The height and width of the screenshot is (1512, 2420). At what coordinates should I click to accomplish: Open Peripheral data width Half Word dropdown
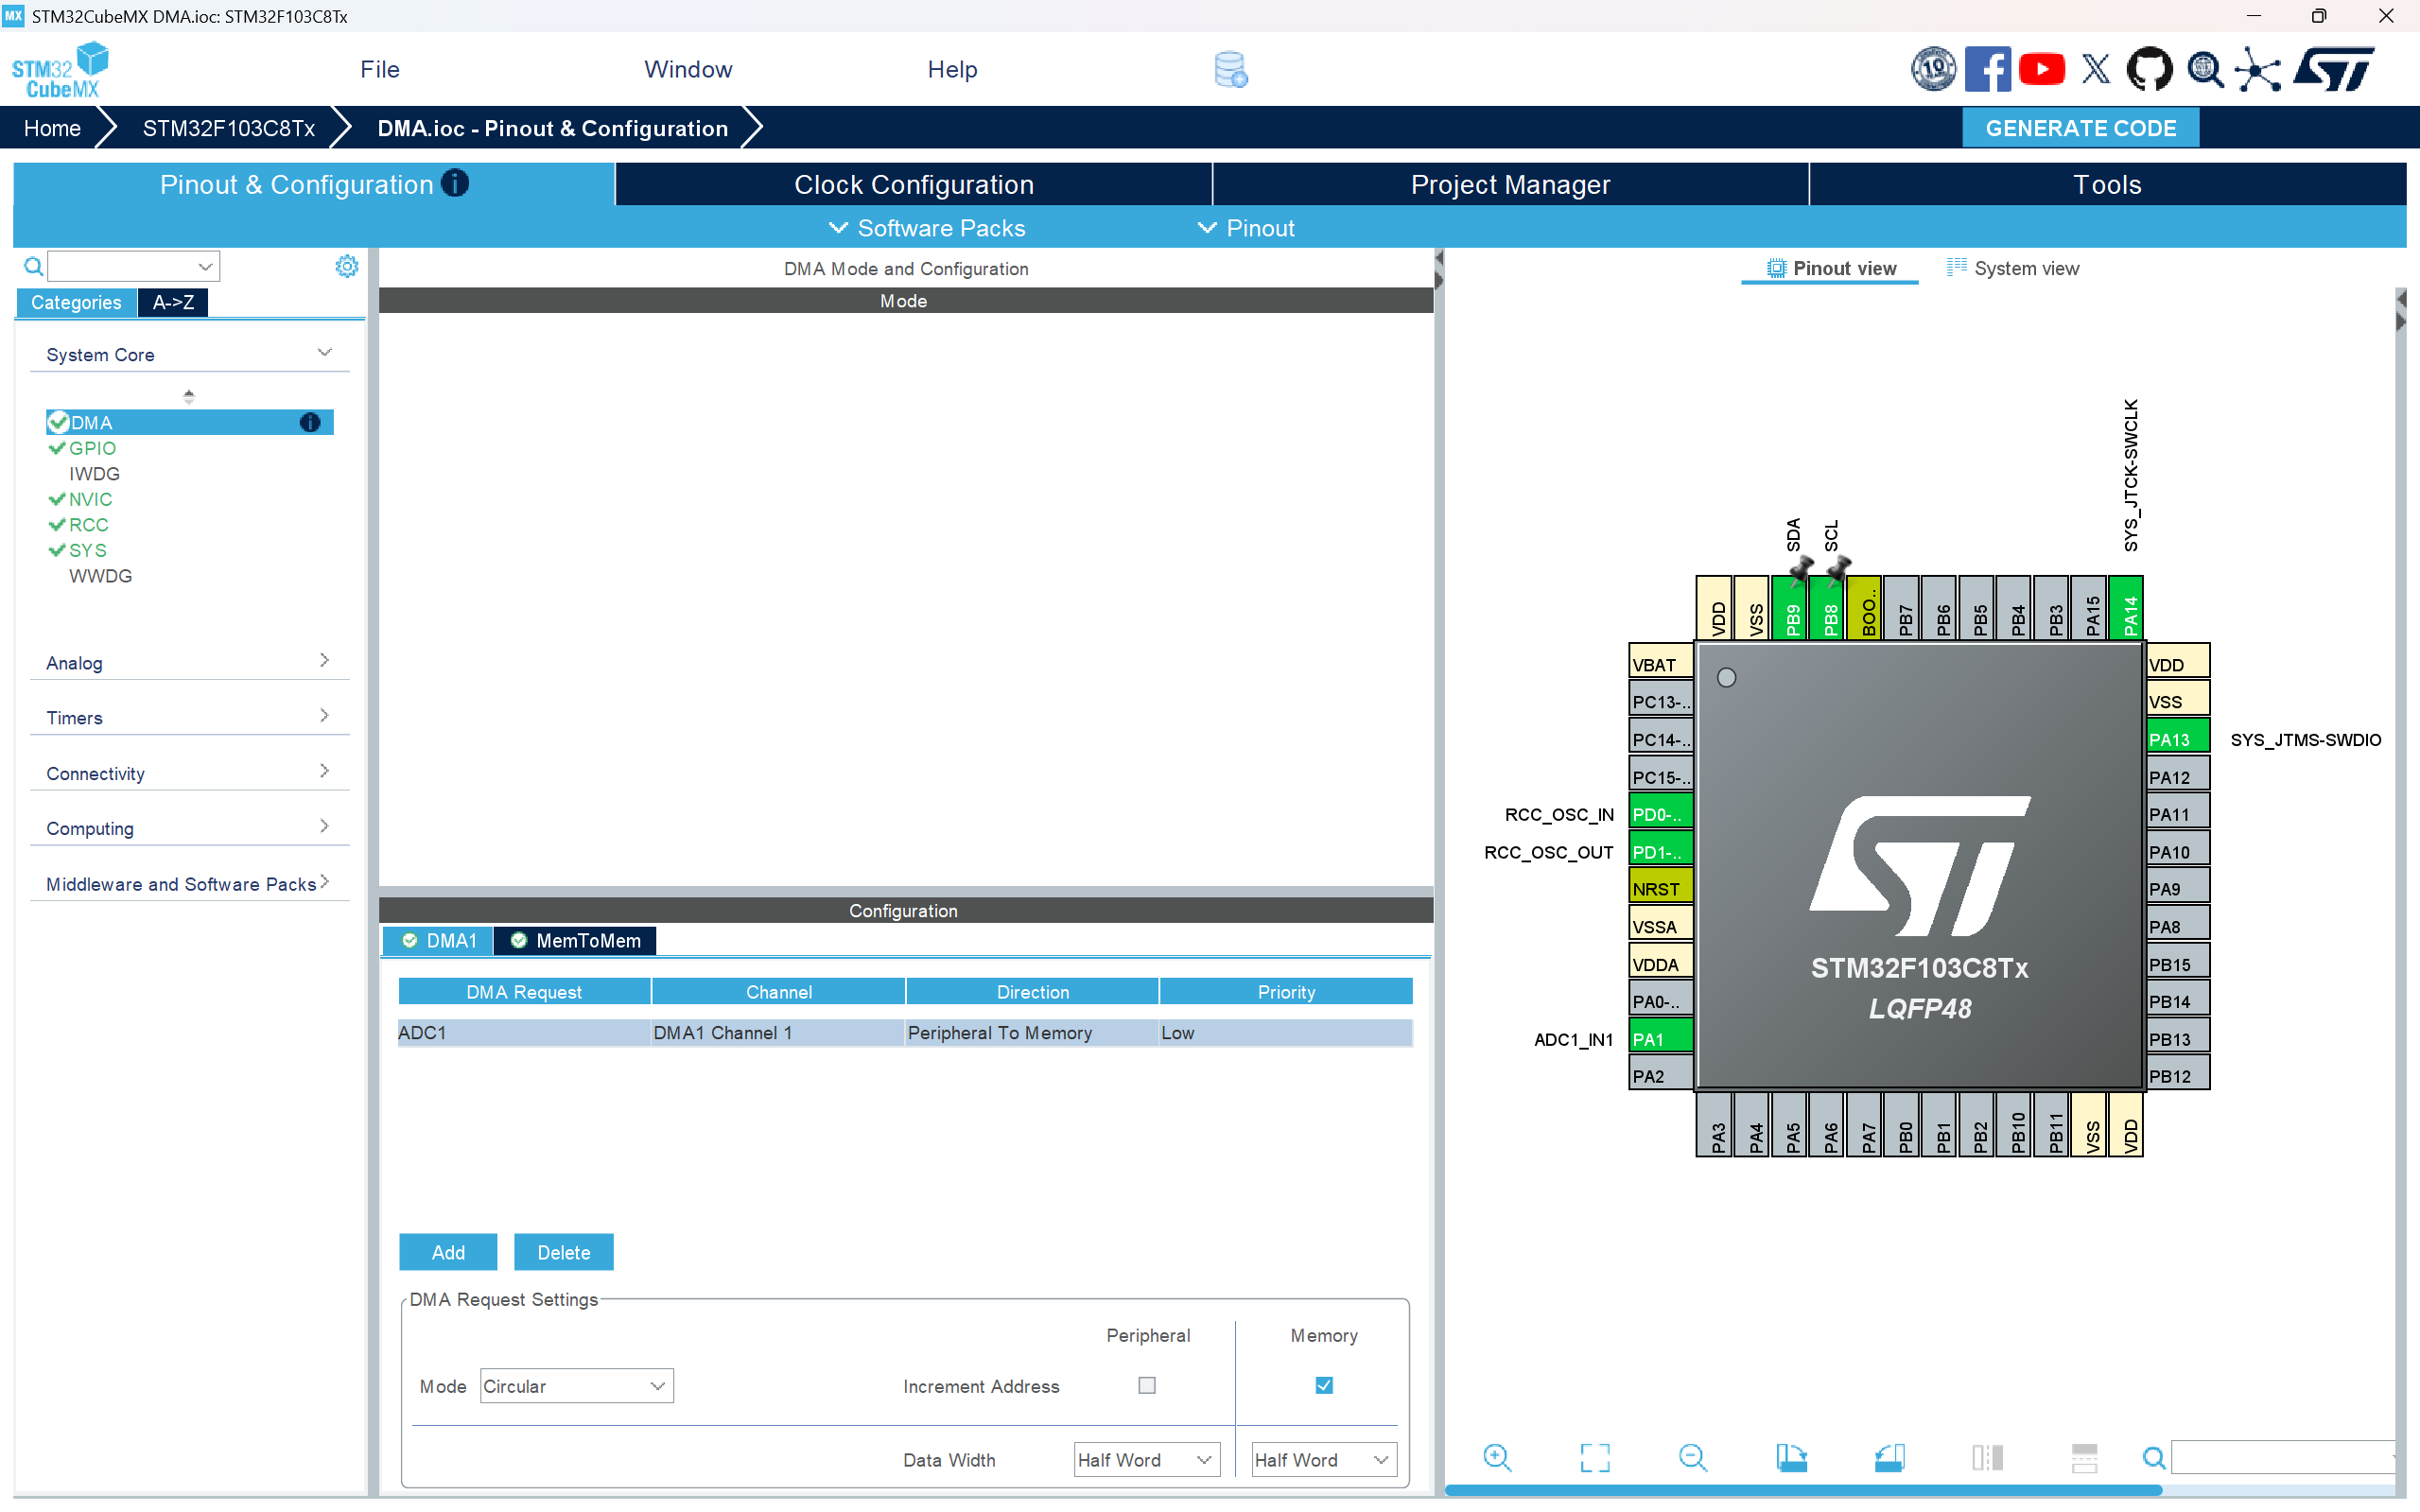(x=1146, y=1460)
